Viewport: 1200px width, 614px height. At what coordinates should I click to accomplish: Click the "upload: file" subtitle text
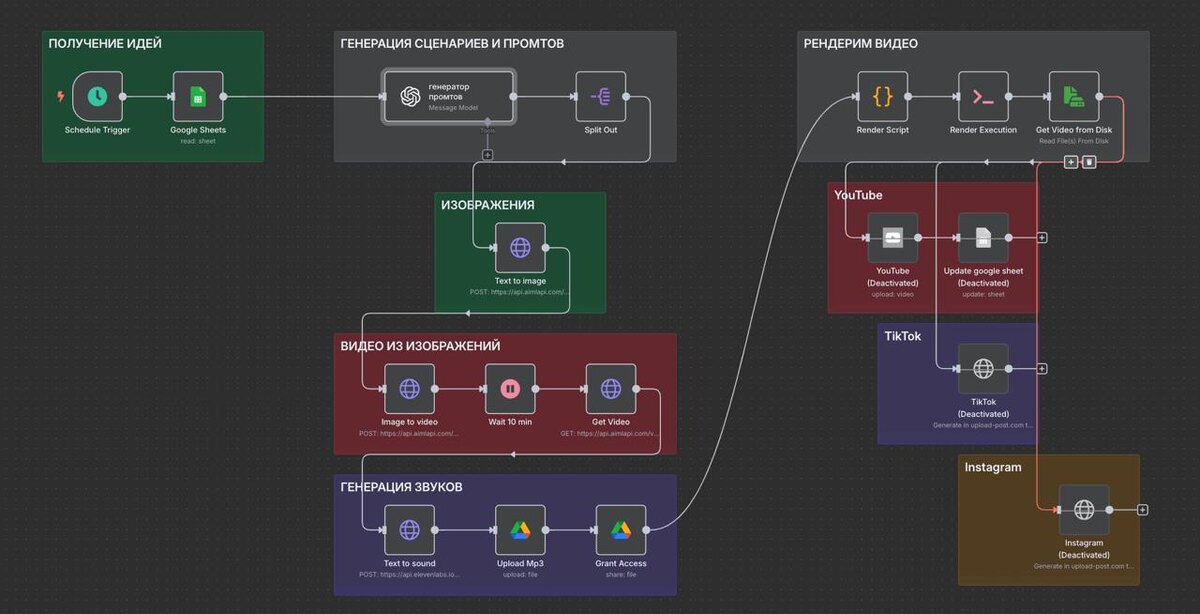tap(520, 575)
